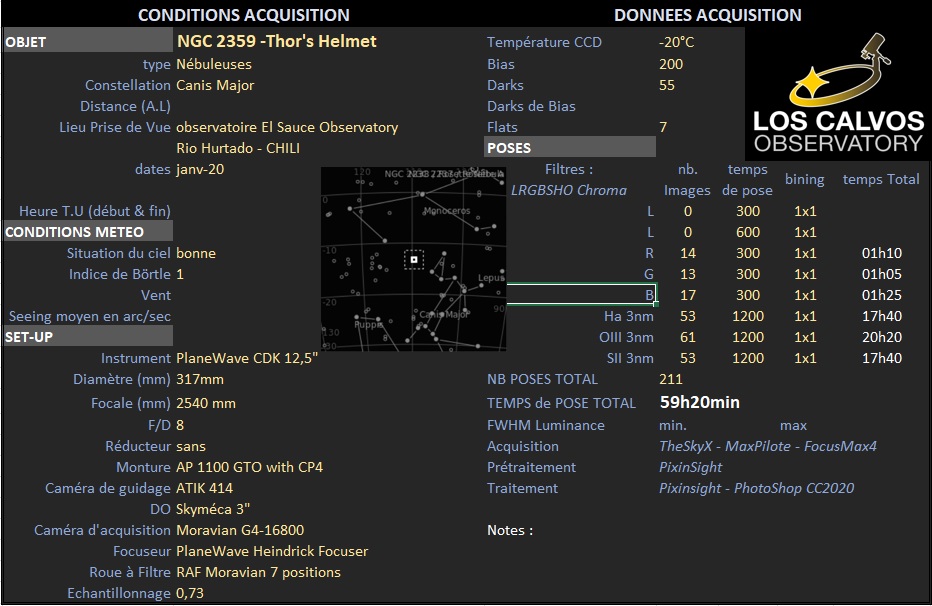Select the 600 exposure time in second L row
The height and width of the screenshot is (606, 932).
(748, 232)
